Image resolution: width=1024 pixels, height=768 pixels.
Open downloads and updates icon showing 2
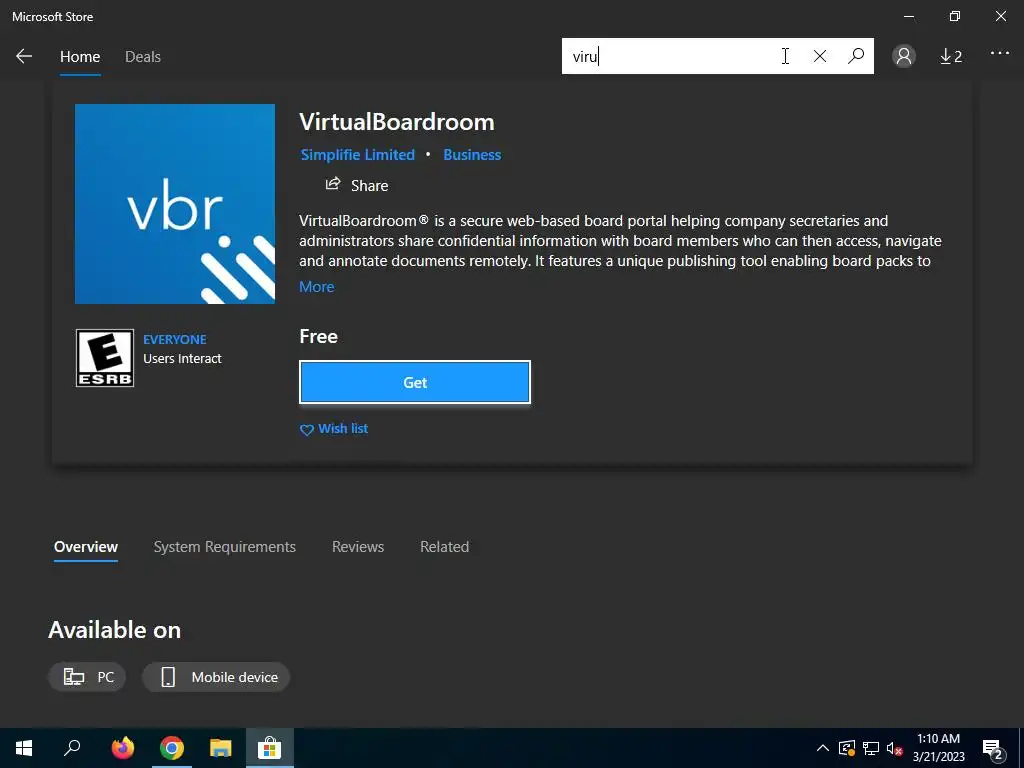click(951, 57)
